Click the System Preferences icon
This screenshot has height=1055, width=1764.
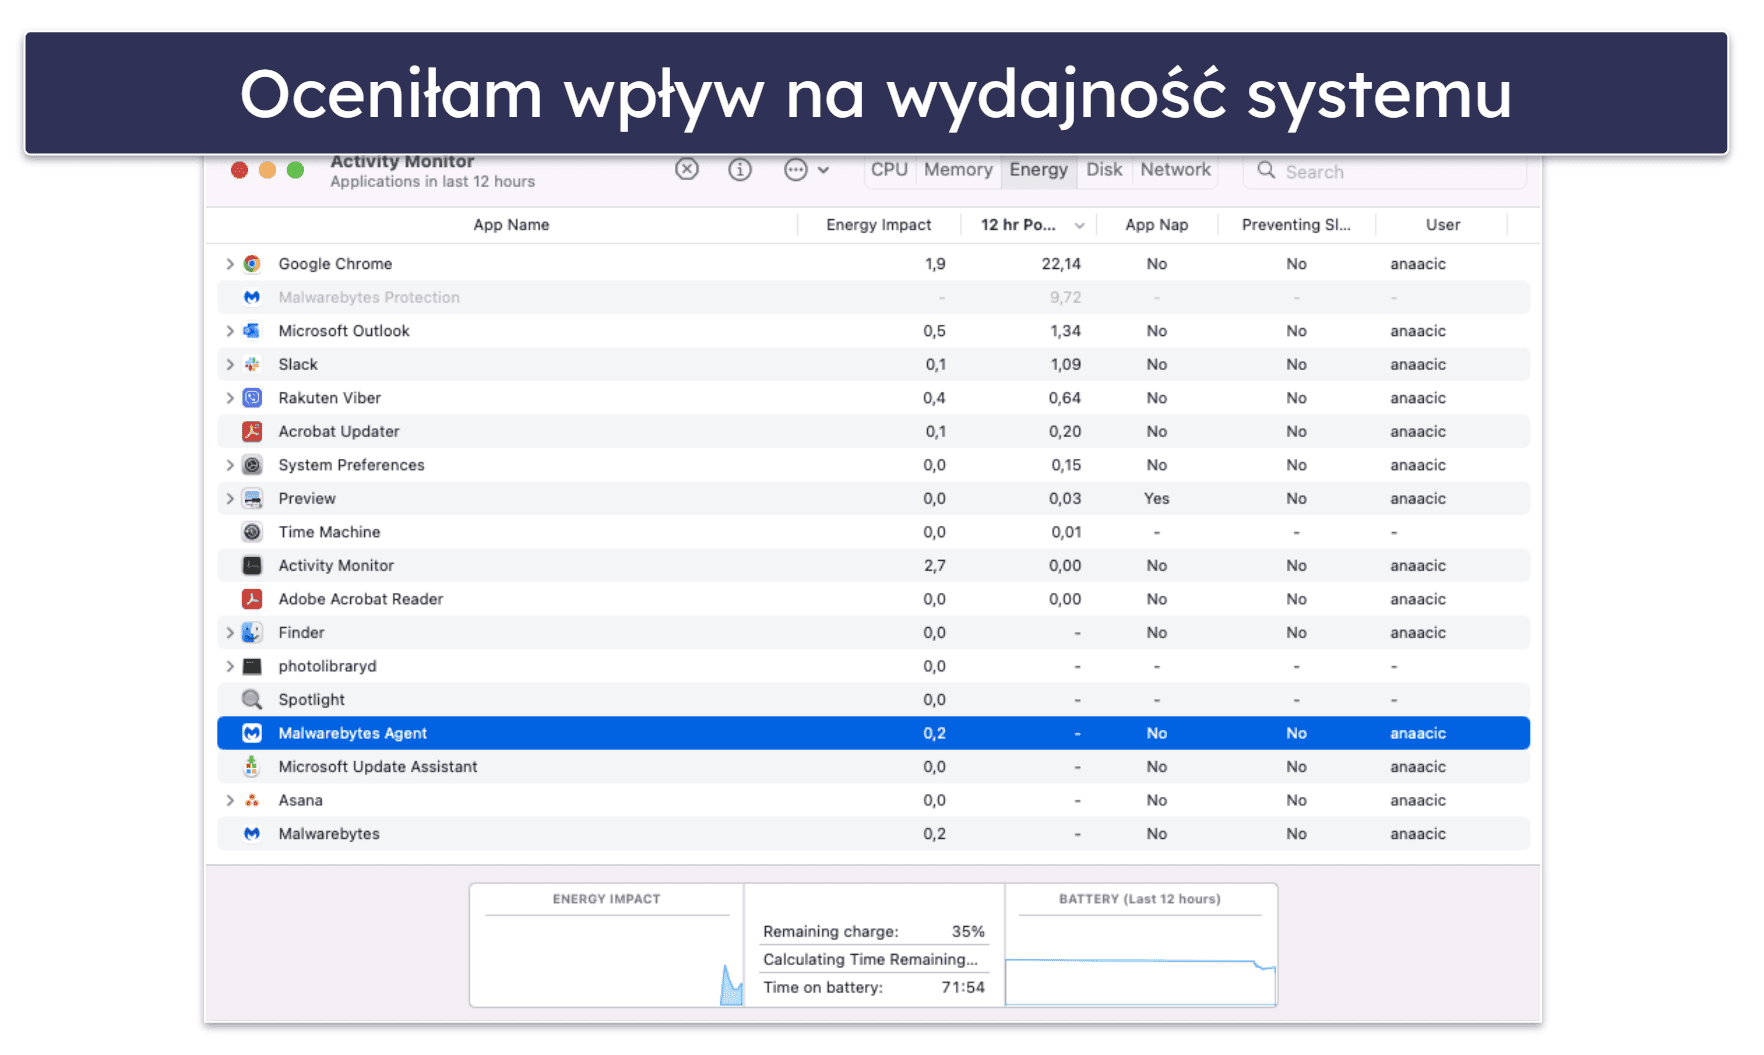252,465
